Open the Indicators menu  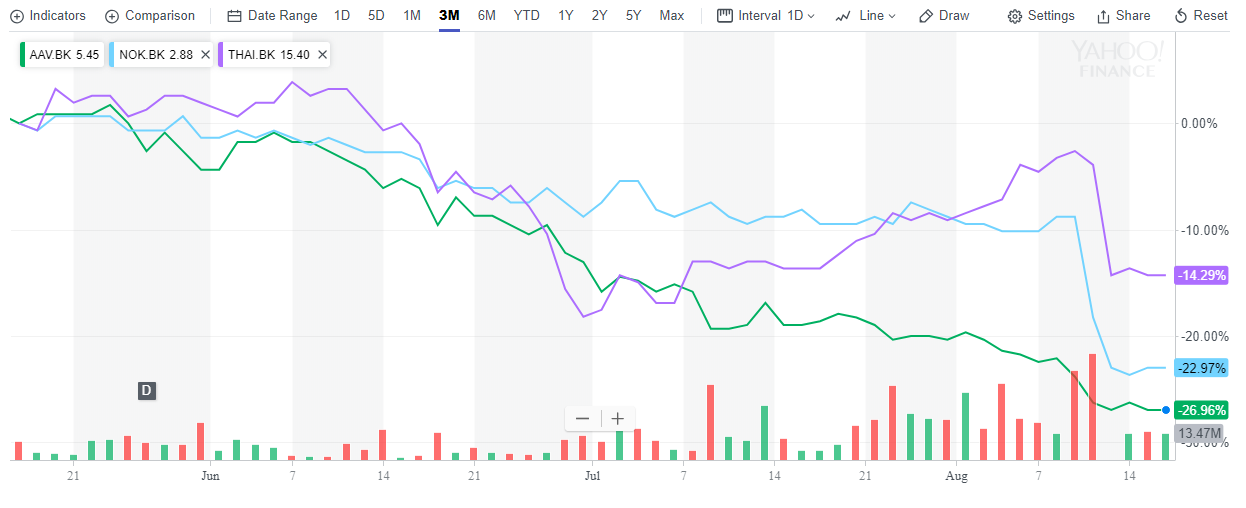pos(48,16)
